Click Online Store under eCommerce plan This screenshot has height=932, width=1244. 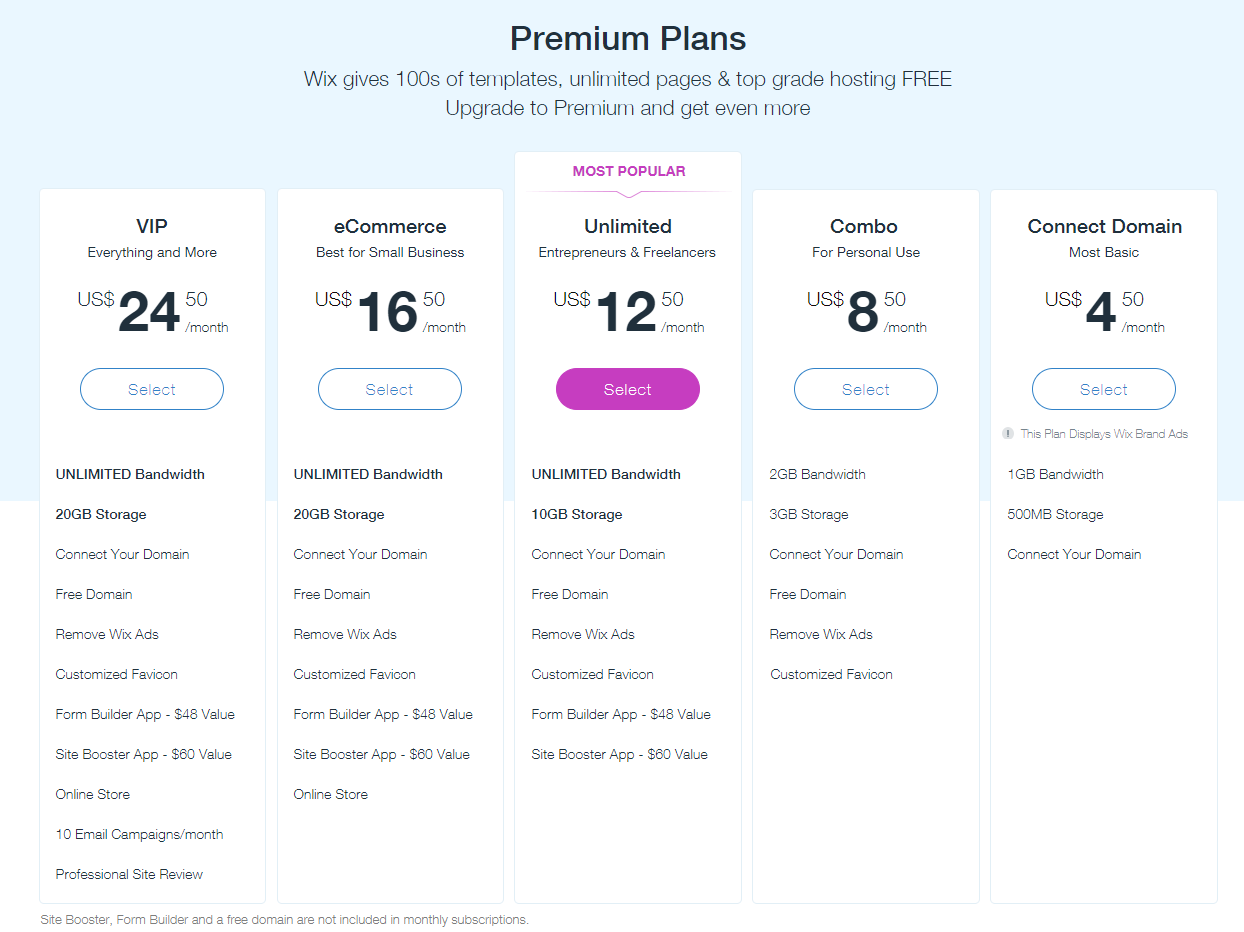(330, 794)
